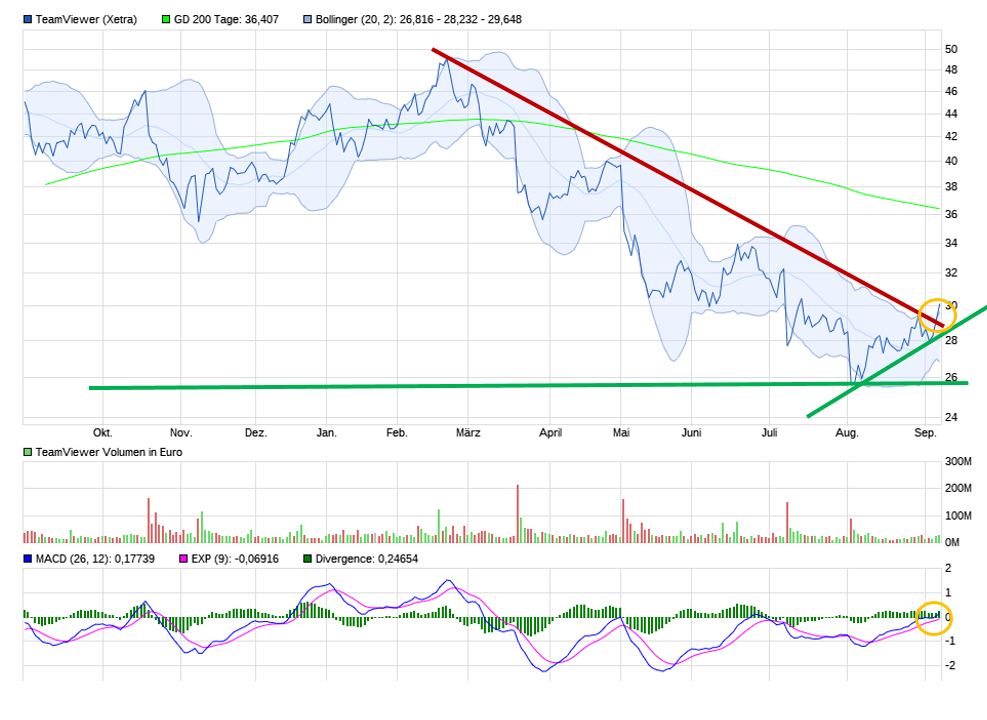Click the price axis value 34
This screenshot has height=720, width=987.
(951, 243)
